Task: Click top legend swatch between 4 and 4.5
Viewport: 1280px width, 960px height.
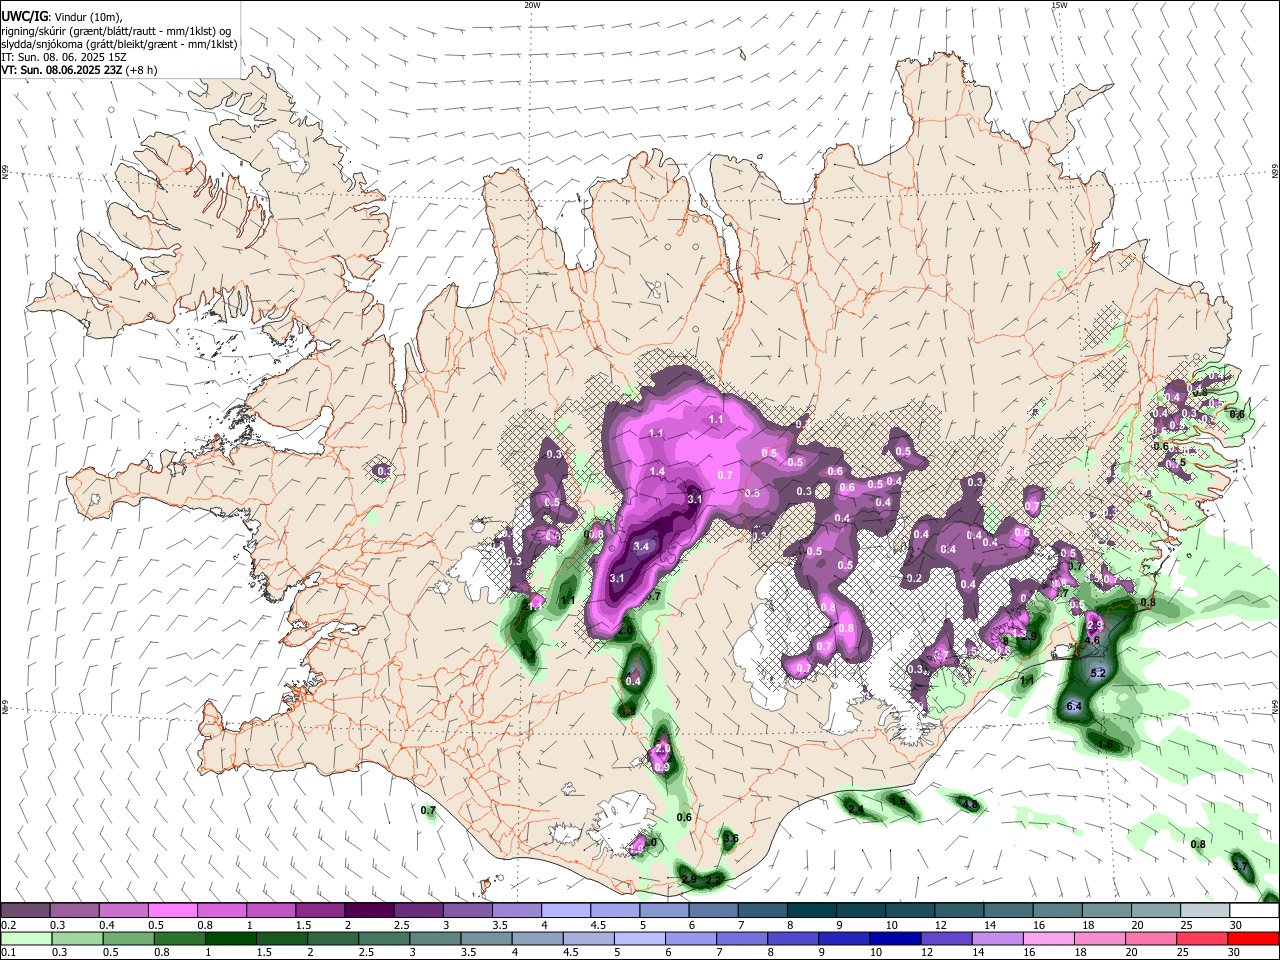Action: tap(565, 911)
